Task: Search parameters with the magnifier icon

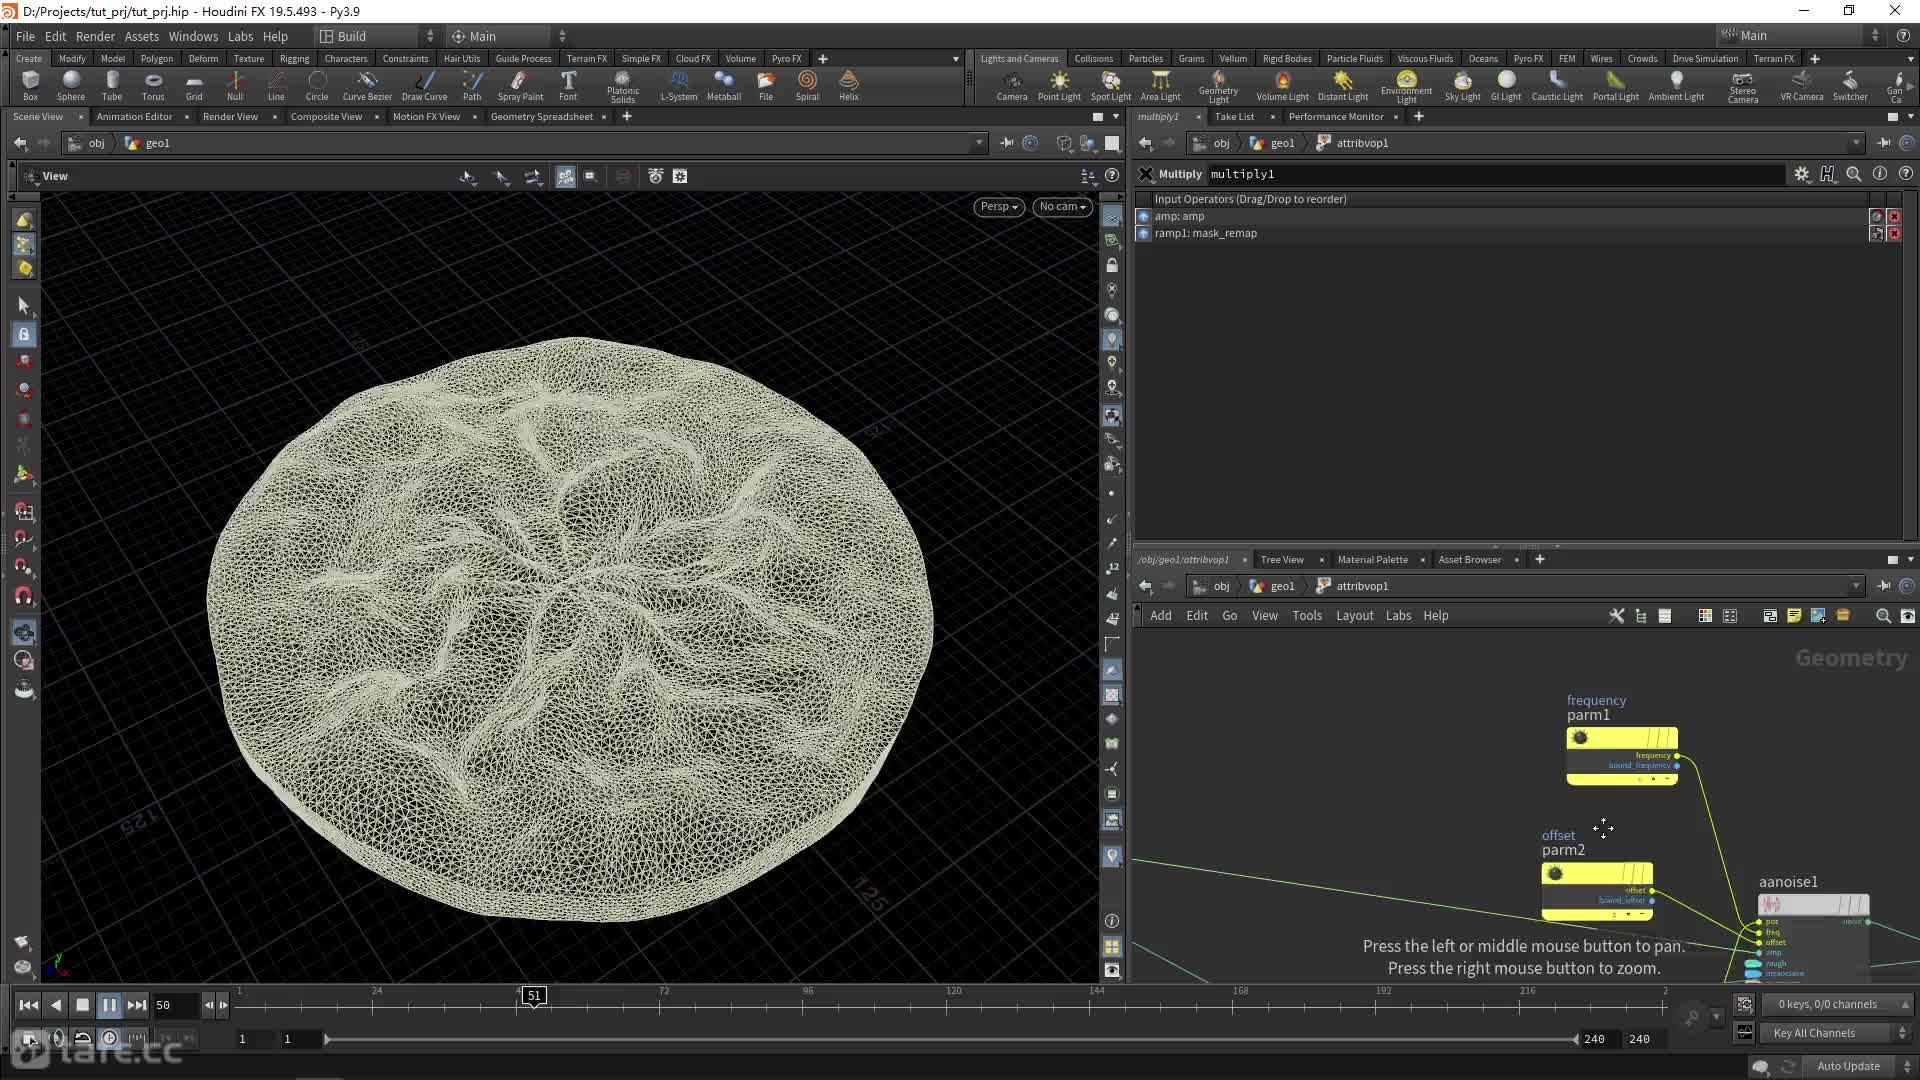Action: point(1853,174)
